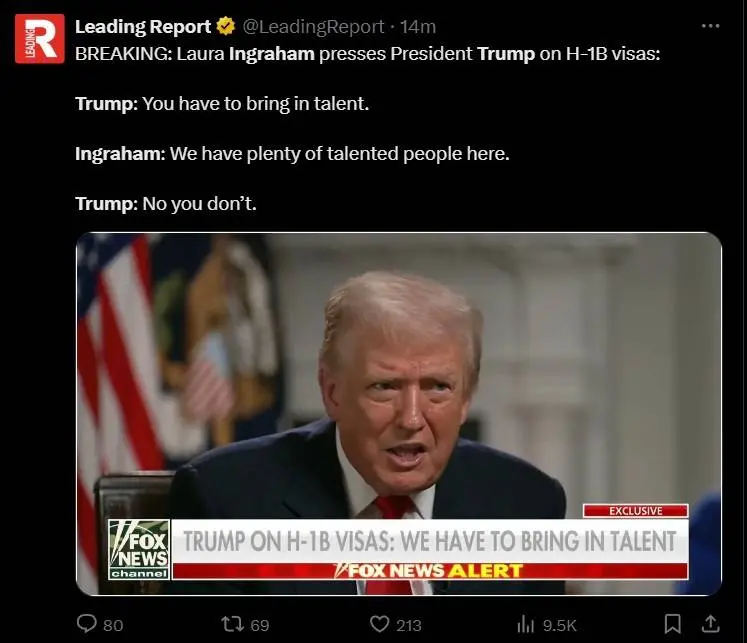The width and height of the screenshot is (747, 643).
Task: Click bold "Ingraham" in the BREAKING line
Action: 272,54
